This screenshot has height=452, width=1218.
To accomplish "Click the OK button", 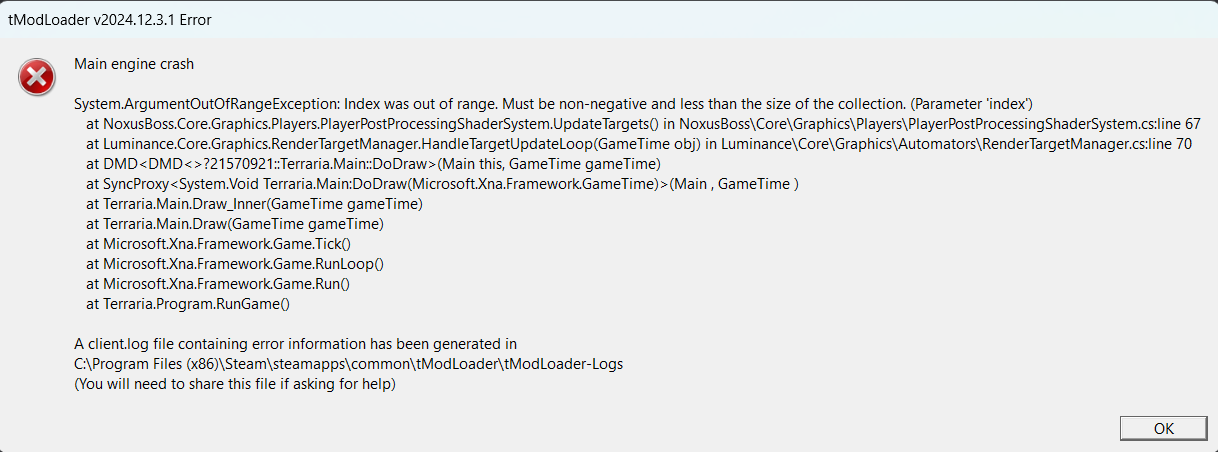I will coord(1163,428).
